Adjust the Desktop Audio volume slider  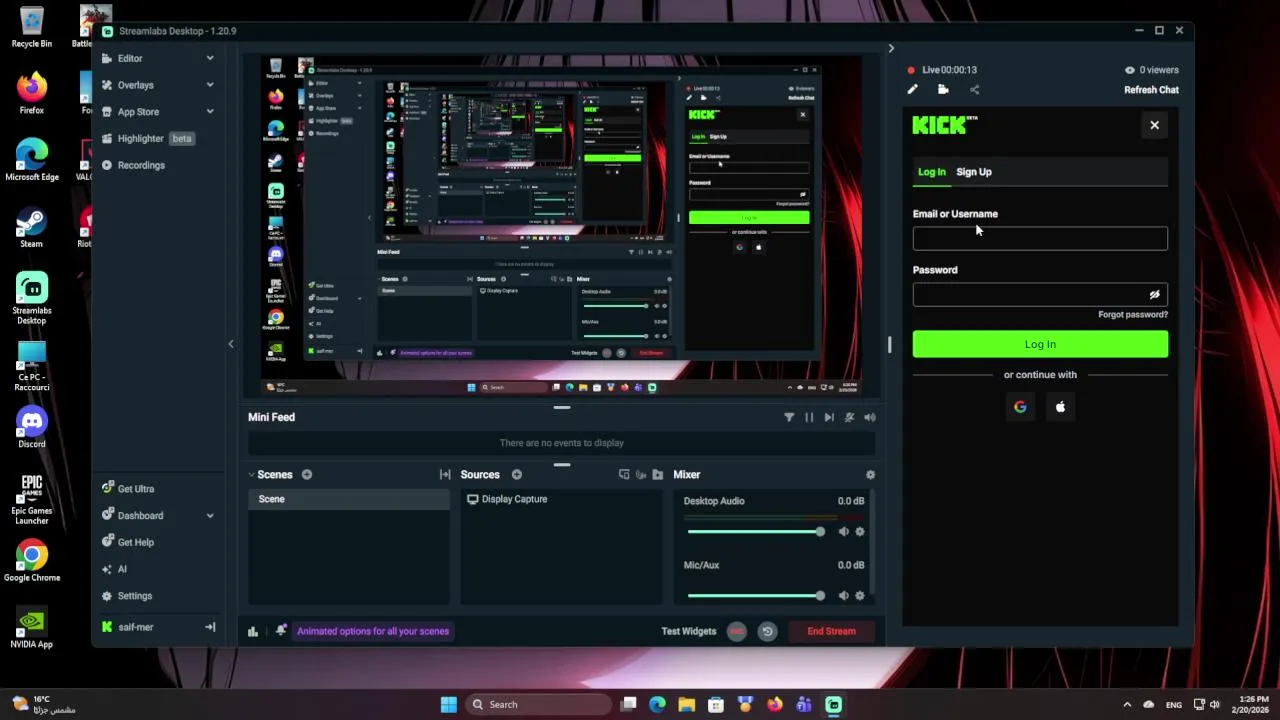(756, 532)
